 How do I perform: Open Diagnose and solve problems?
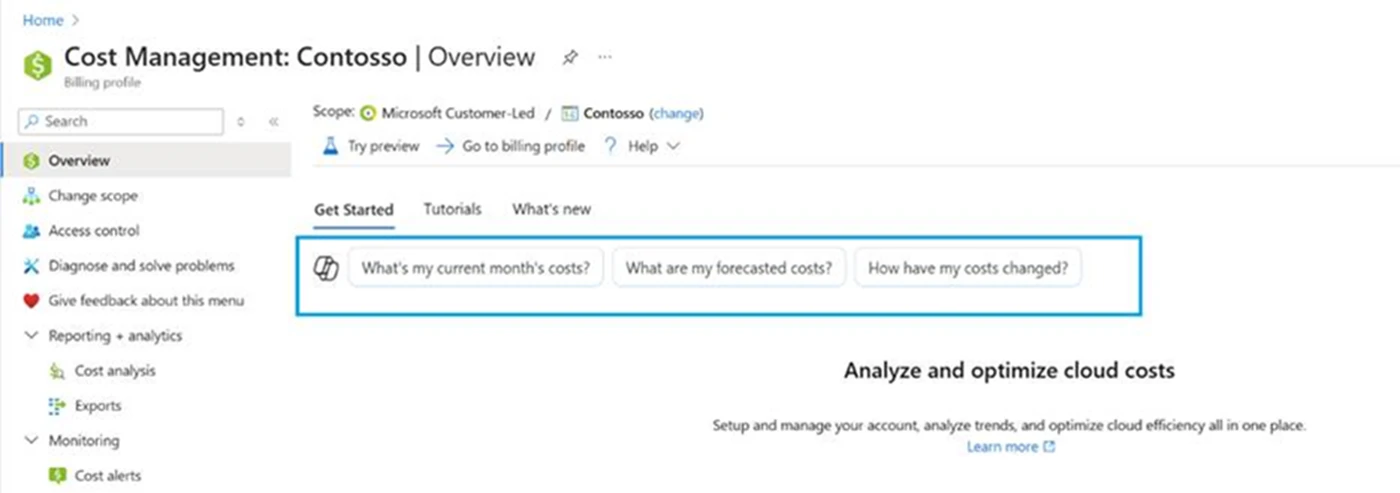coord(141,266)
